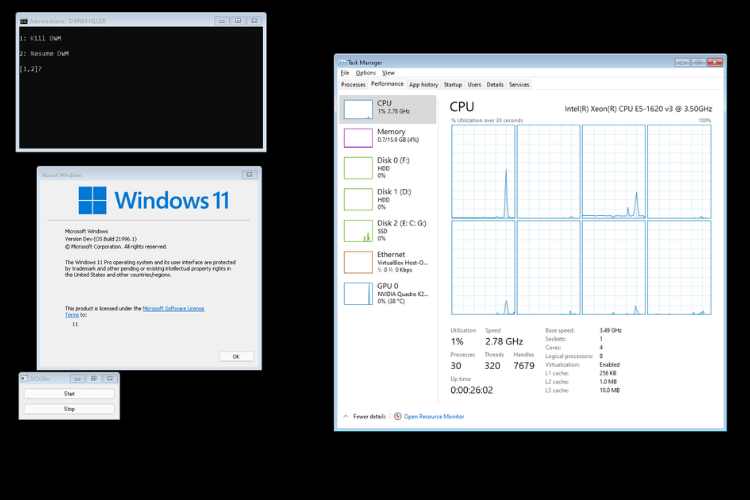Click Stop button in DCKiller window
This screenshot has width=750, height=500.
pyautogui.click(x=69, y=409)
